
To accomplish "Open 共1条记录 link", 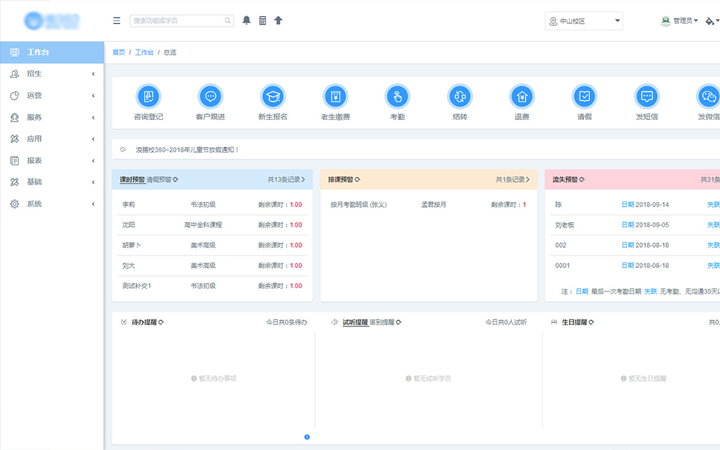I will [512, 180].
